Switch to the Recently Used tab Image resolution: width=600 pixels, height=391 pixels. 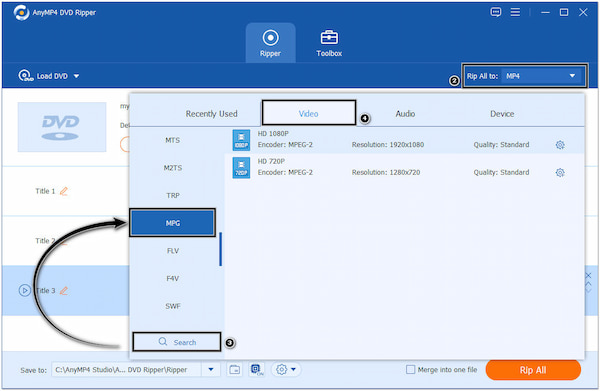tap(211, 114)
